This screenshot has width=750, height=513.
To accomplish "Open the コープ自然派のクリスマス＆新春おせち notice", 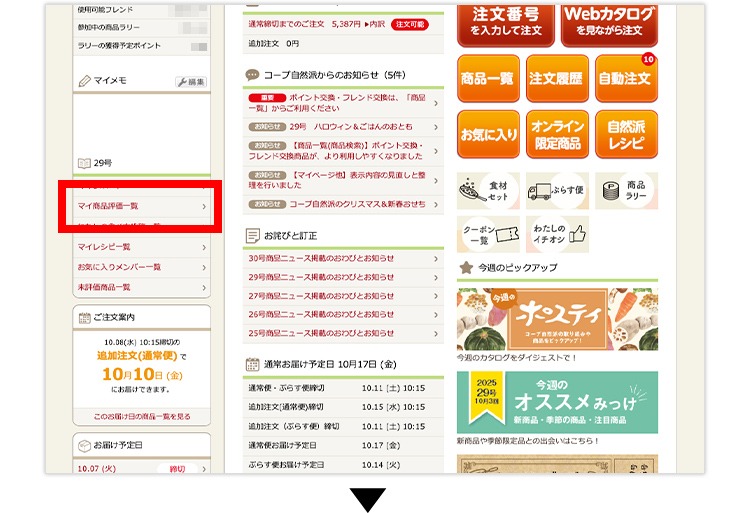I will coord(342,204).
